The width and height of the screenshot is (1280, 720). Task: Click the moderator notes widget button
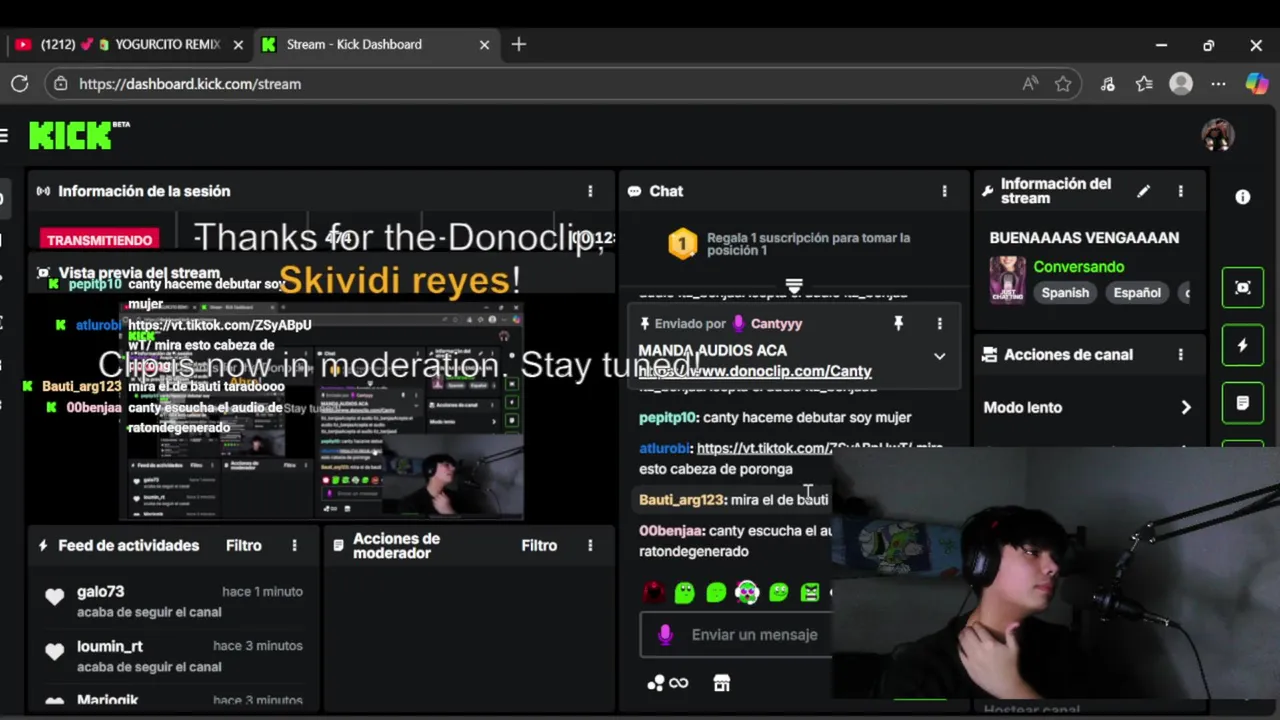pos(1243,403)
